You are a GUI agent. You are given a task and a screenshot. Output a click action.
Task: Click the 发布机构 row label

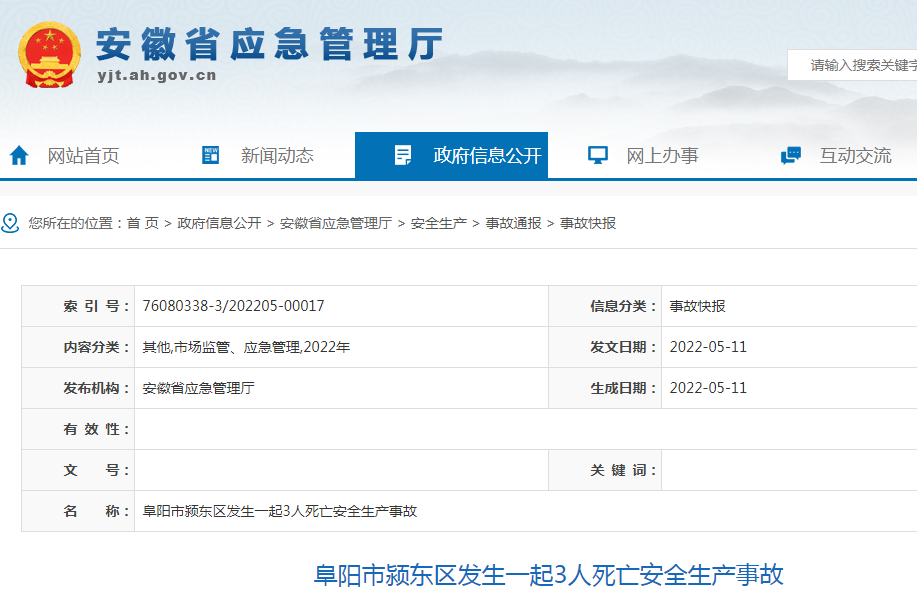pos(96,388)
